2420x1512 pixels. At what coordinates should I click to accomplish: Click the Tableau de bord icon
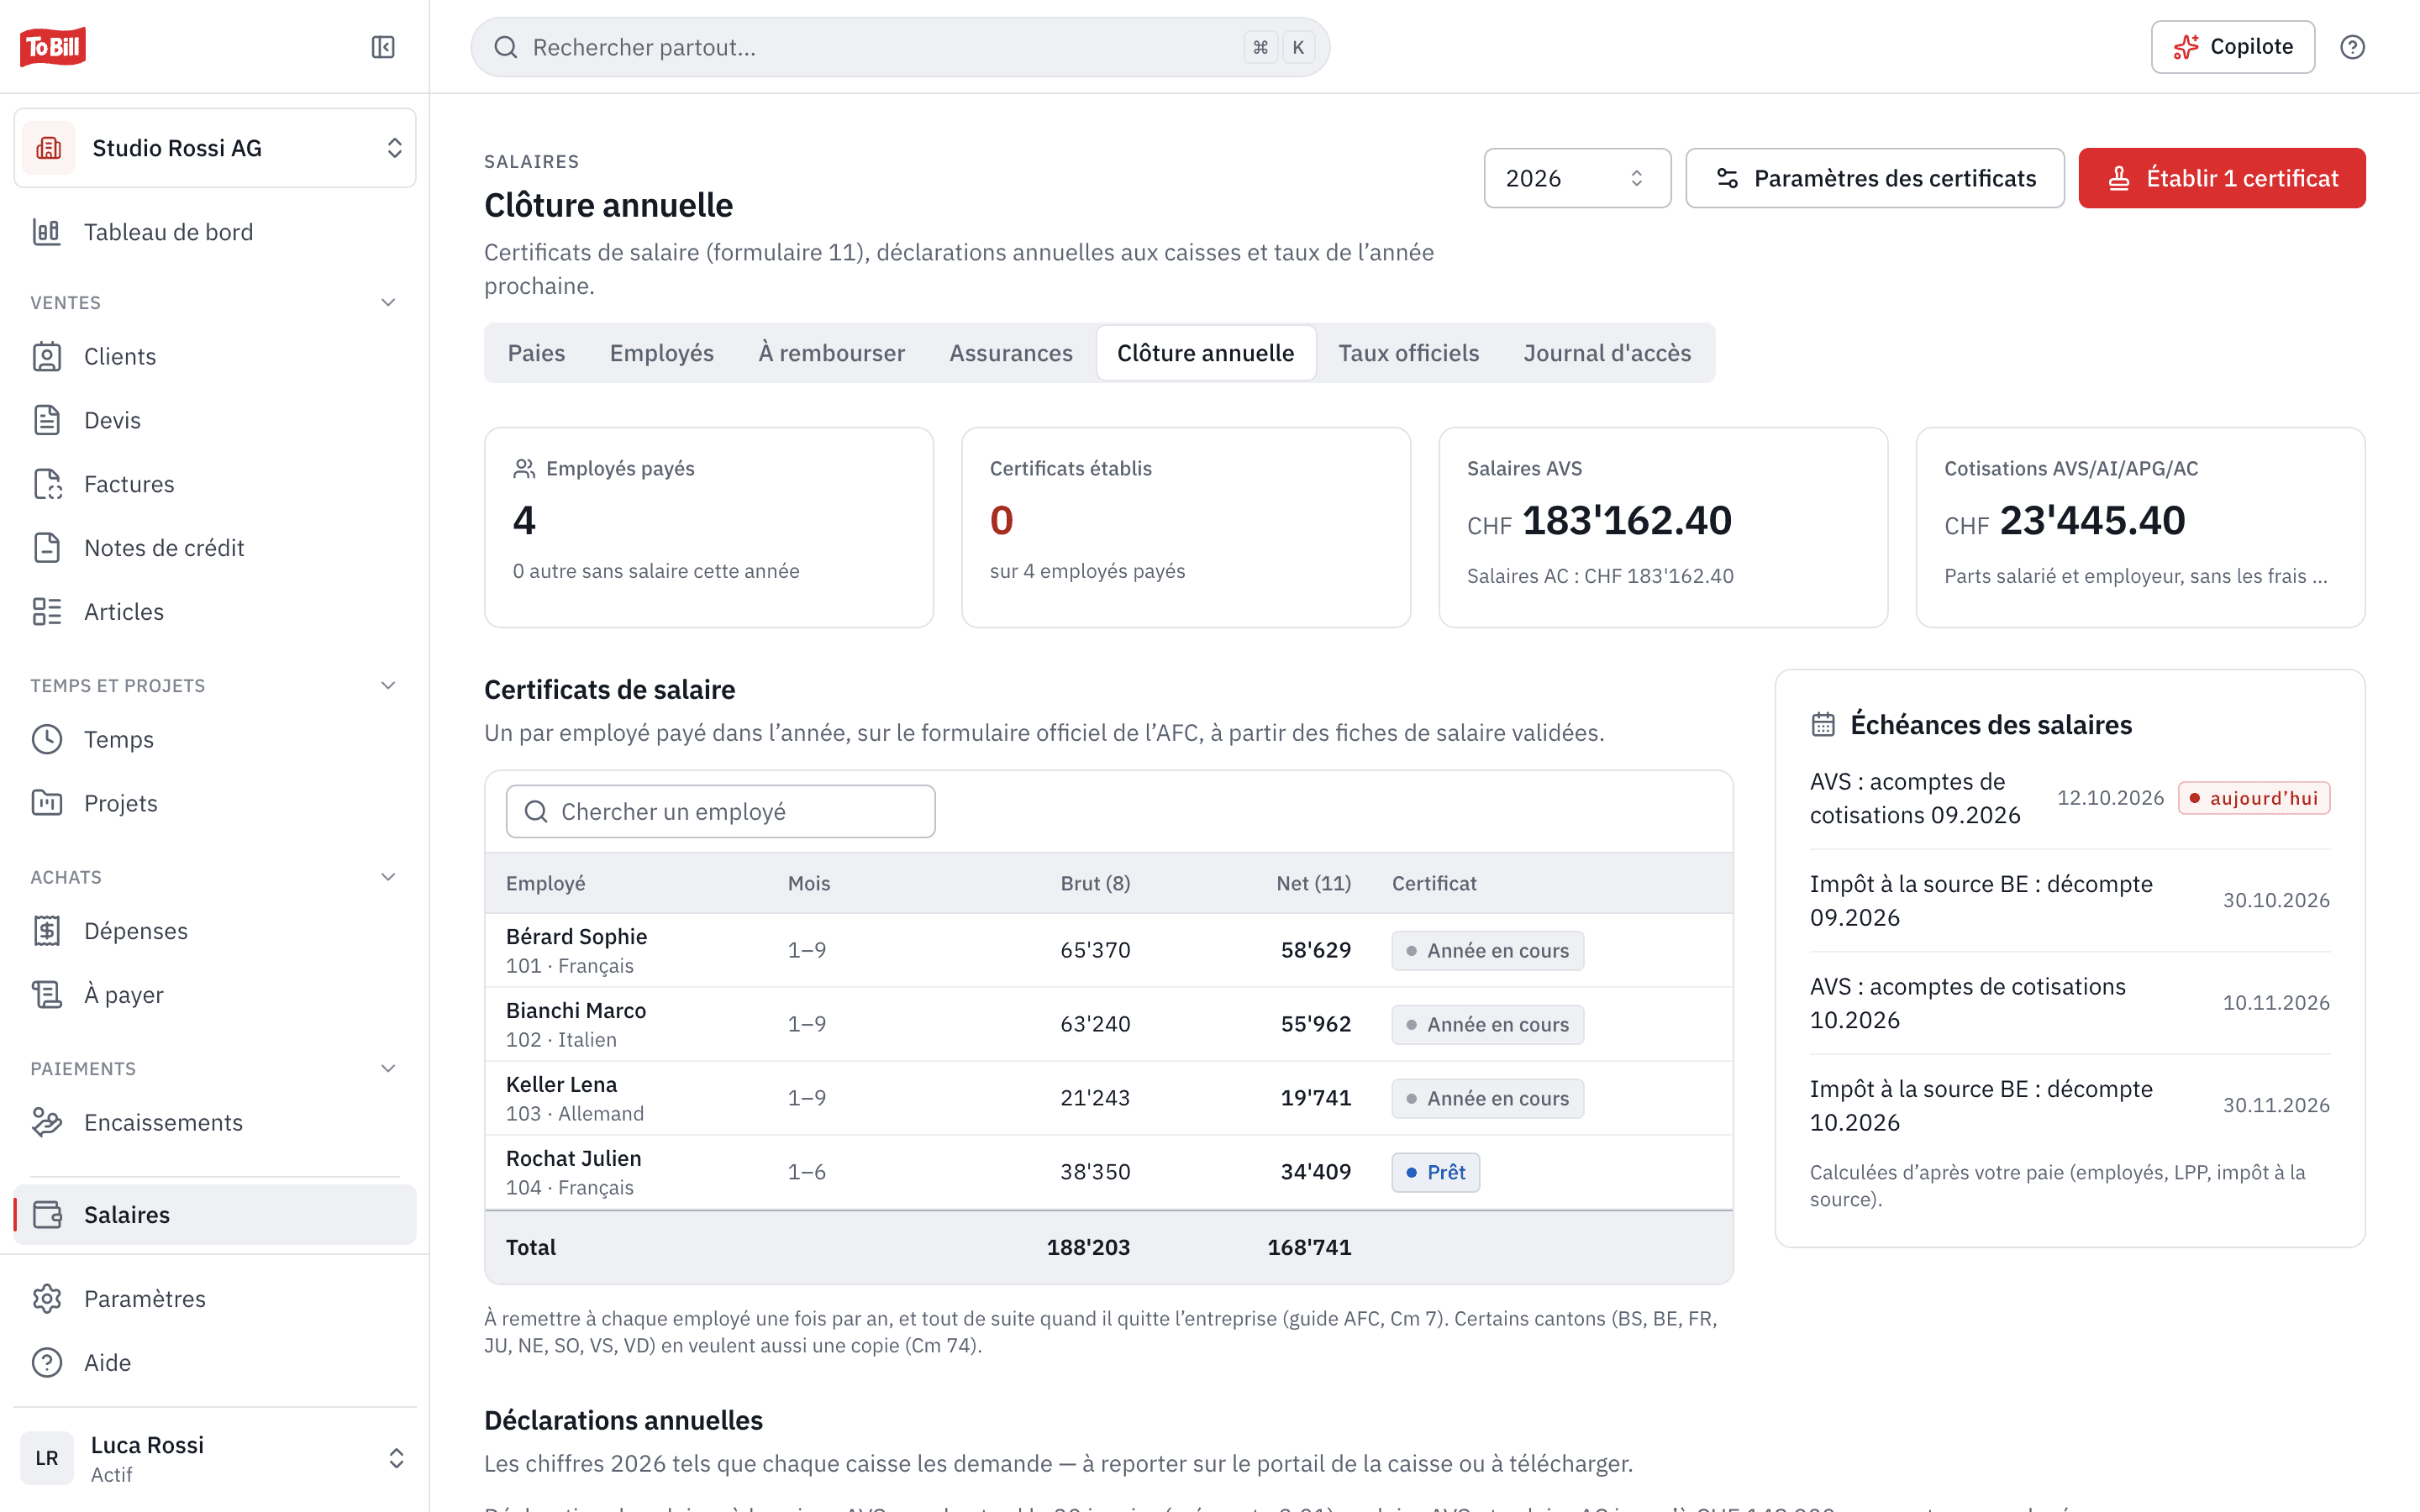click(47, 232)
